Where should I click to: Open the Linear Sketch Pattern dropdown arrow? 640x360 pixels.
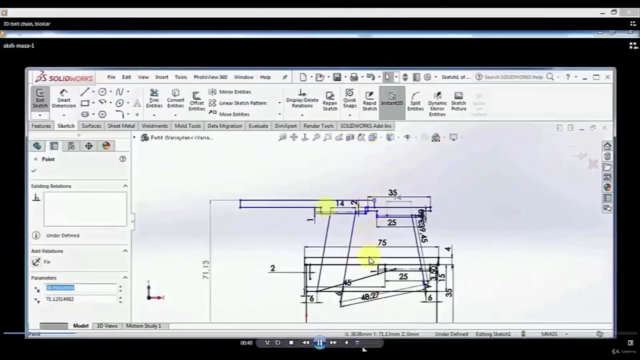280,103
